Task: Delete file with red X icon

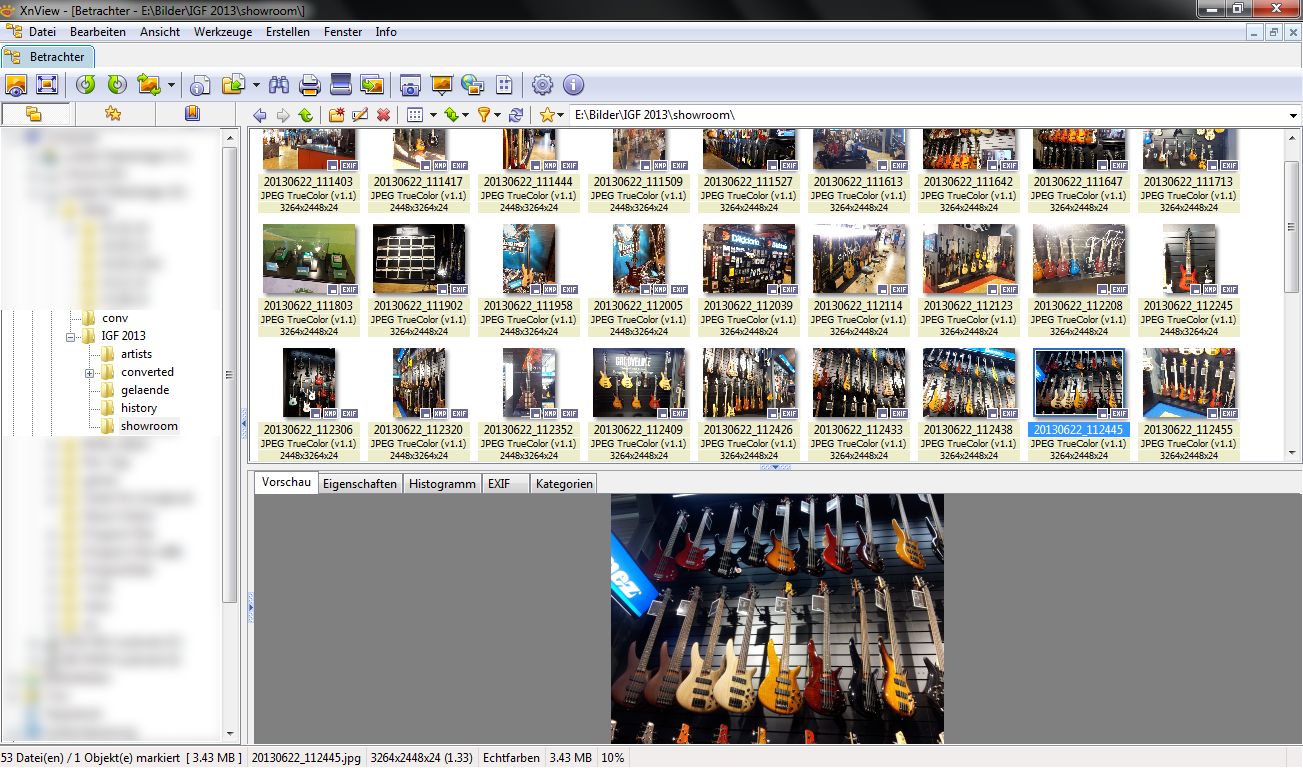Action: [383, 115]
